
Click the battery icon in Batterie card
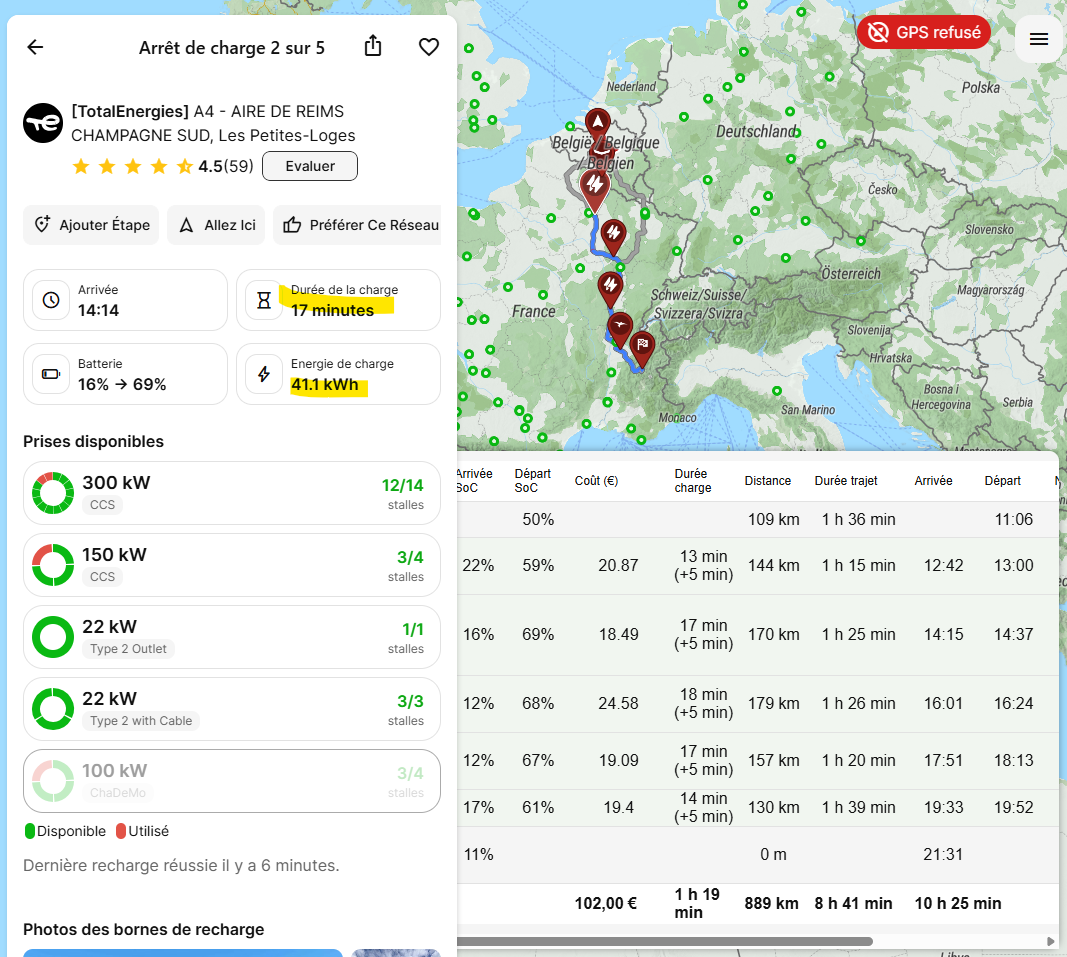pos(51,374)
